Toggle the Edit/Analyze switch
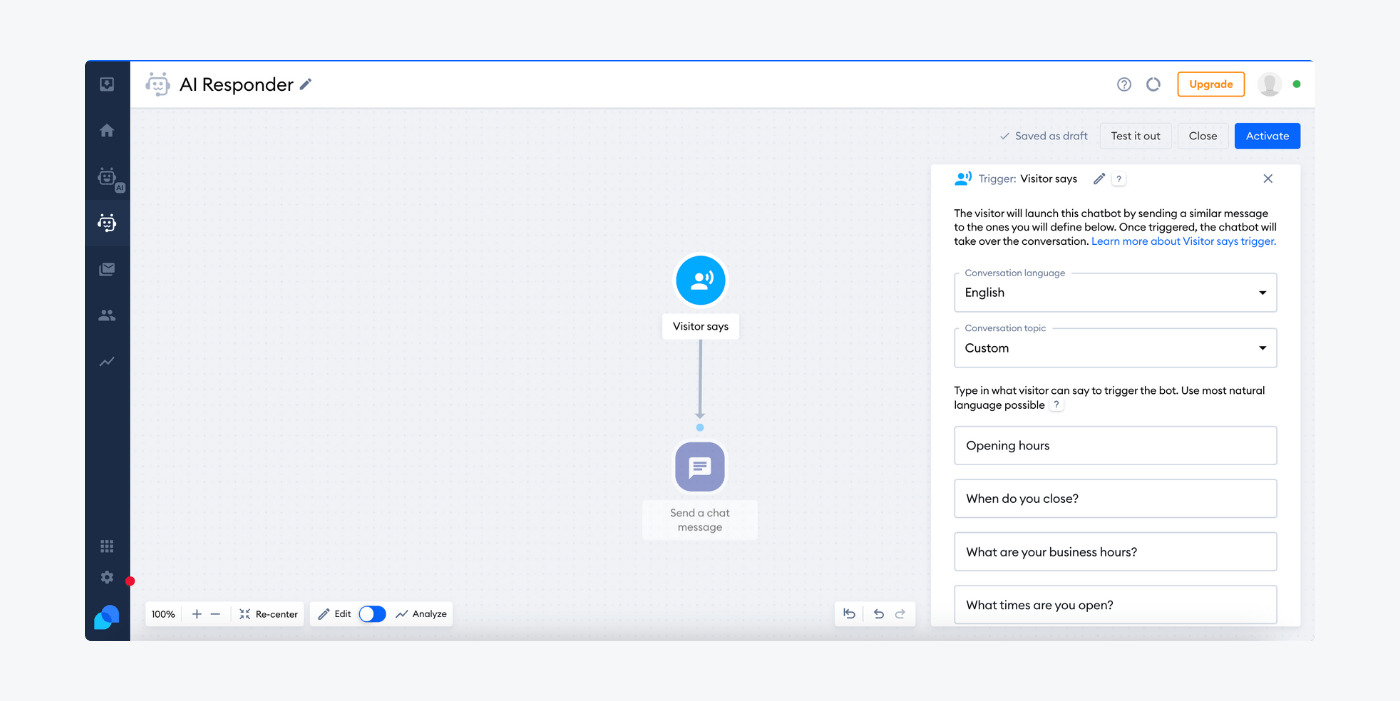 point(372,614)
